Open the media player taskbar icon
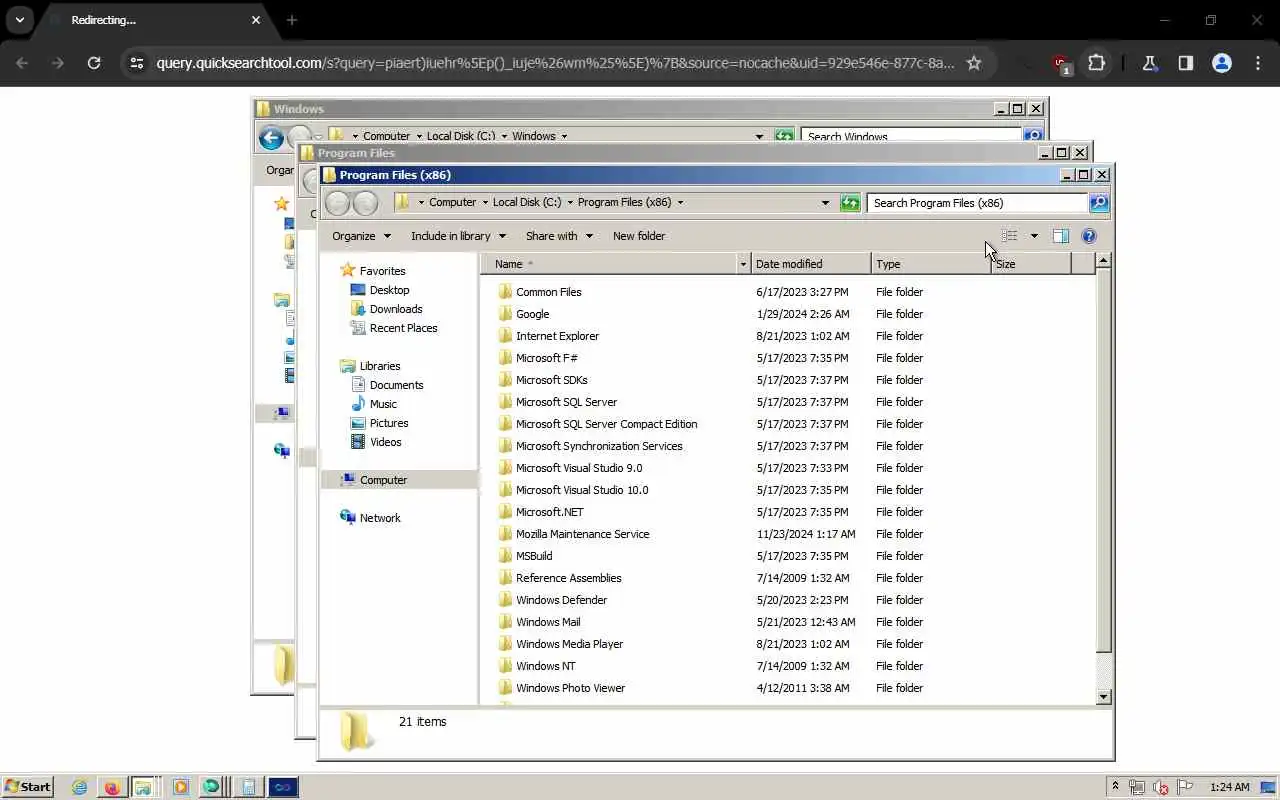Viewport: 1280px width, 800px height. point(180,787)
